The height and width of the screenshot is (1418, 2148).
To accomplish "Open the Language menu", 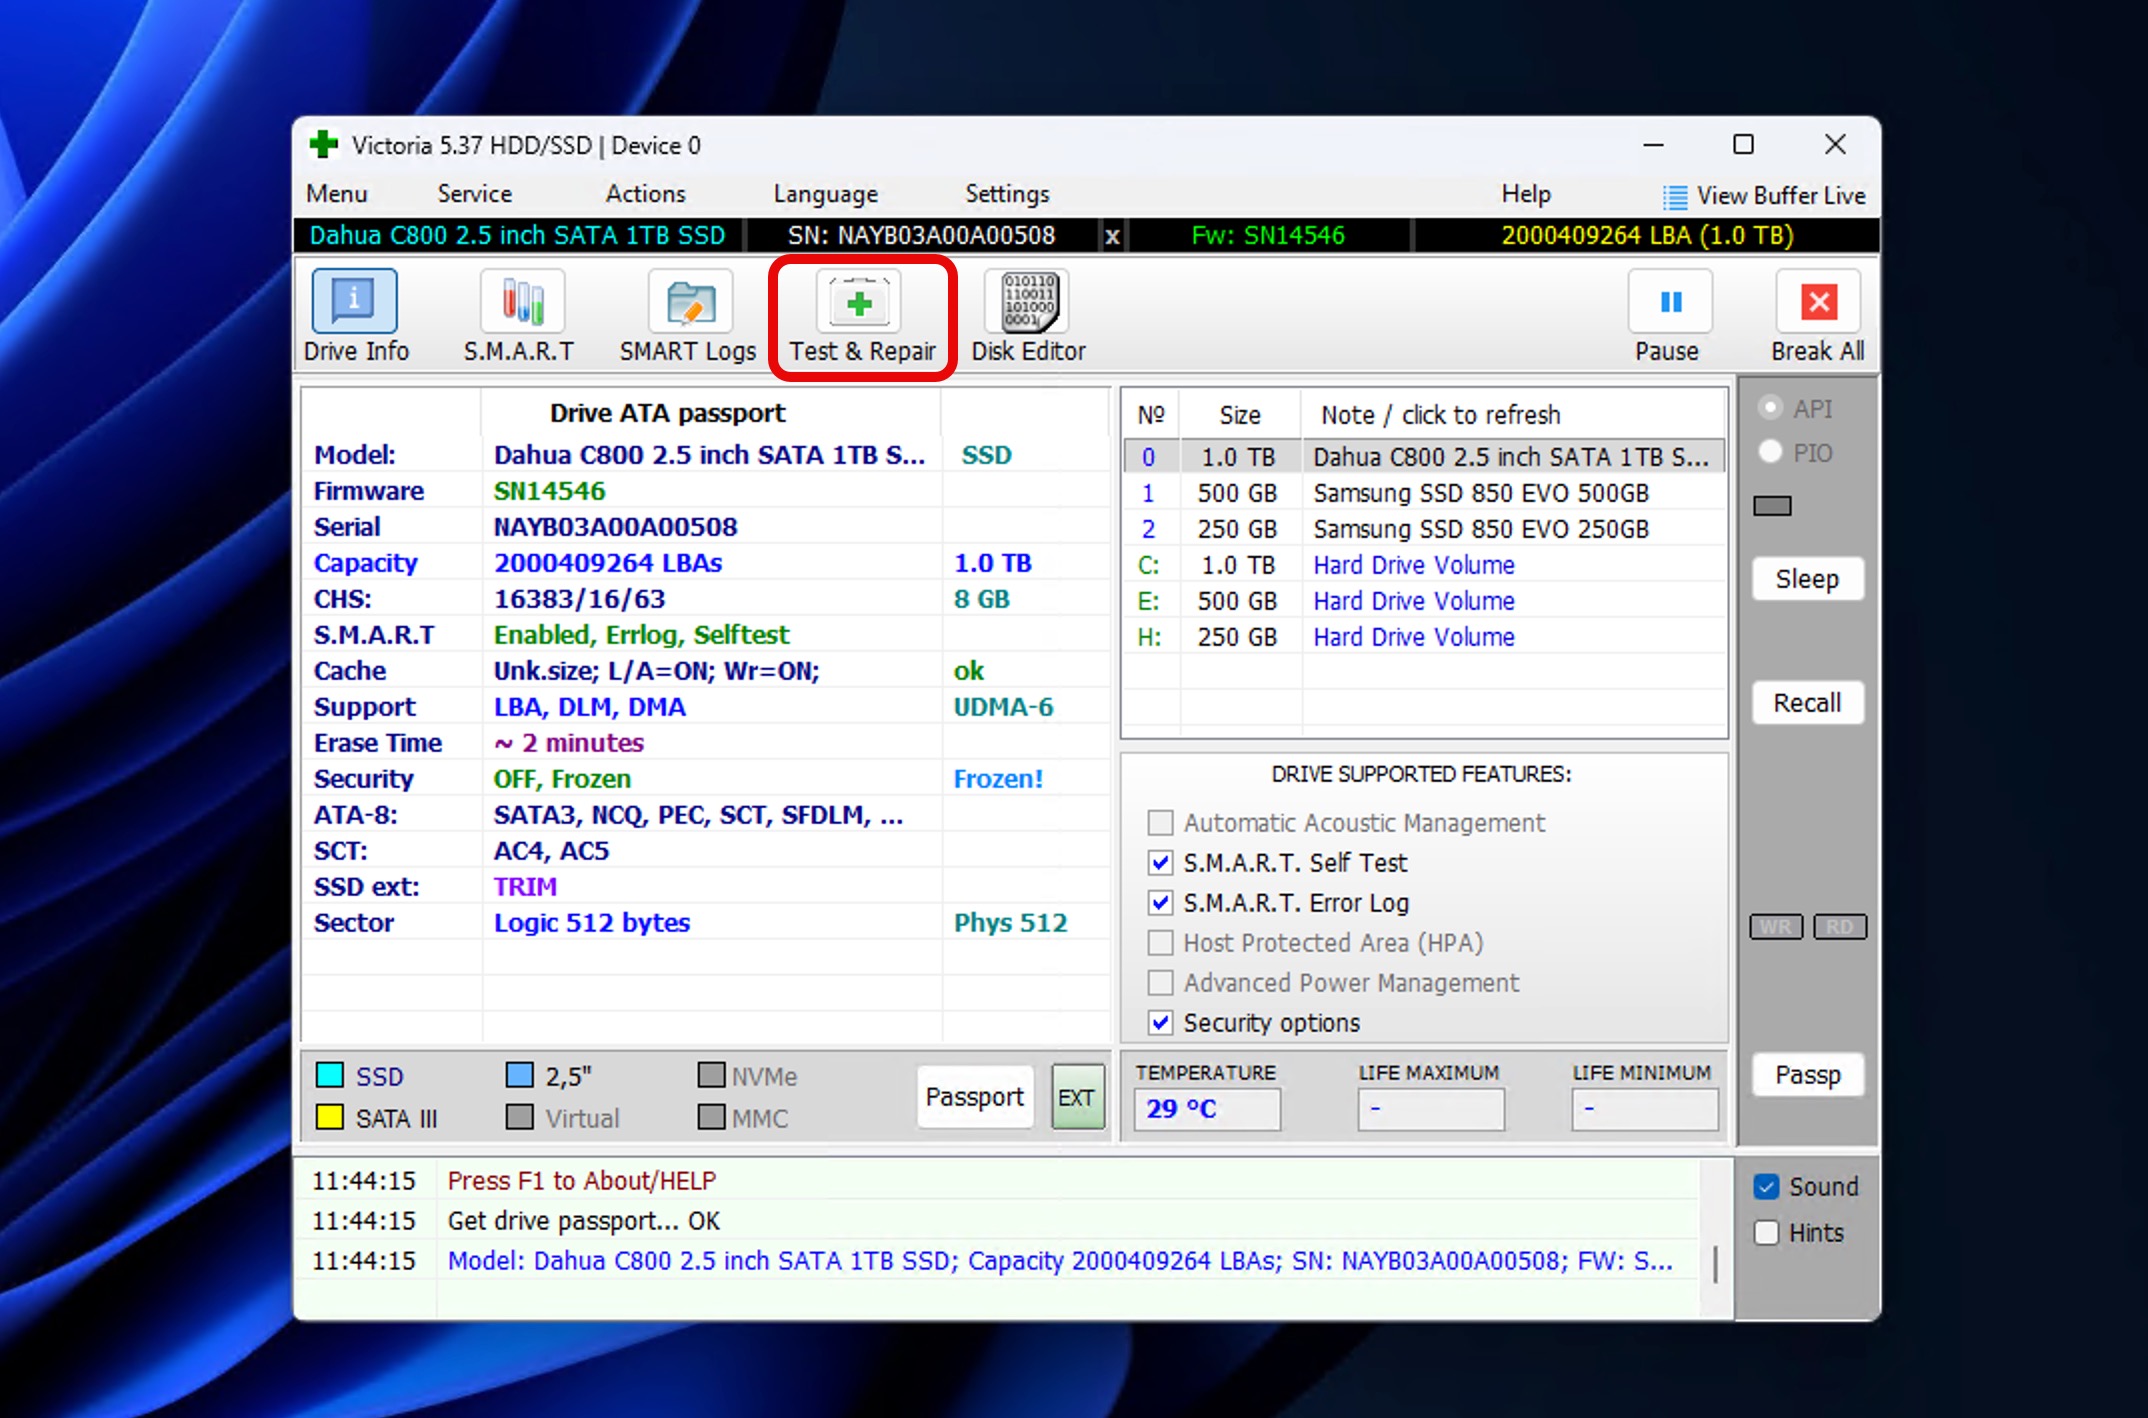I will [x=825, y=194].
